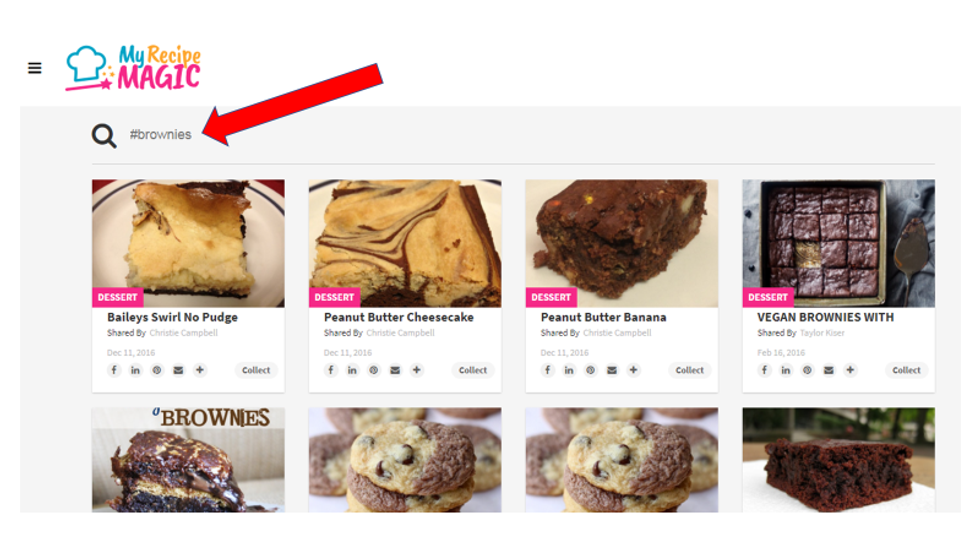Open the Vegan Brownies pan photo thumbnail
This screenshot has width=980, height=551.
(x=838, y=244)
